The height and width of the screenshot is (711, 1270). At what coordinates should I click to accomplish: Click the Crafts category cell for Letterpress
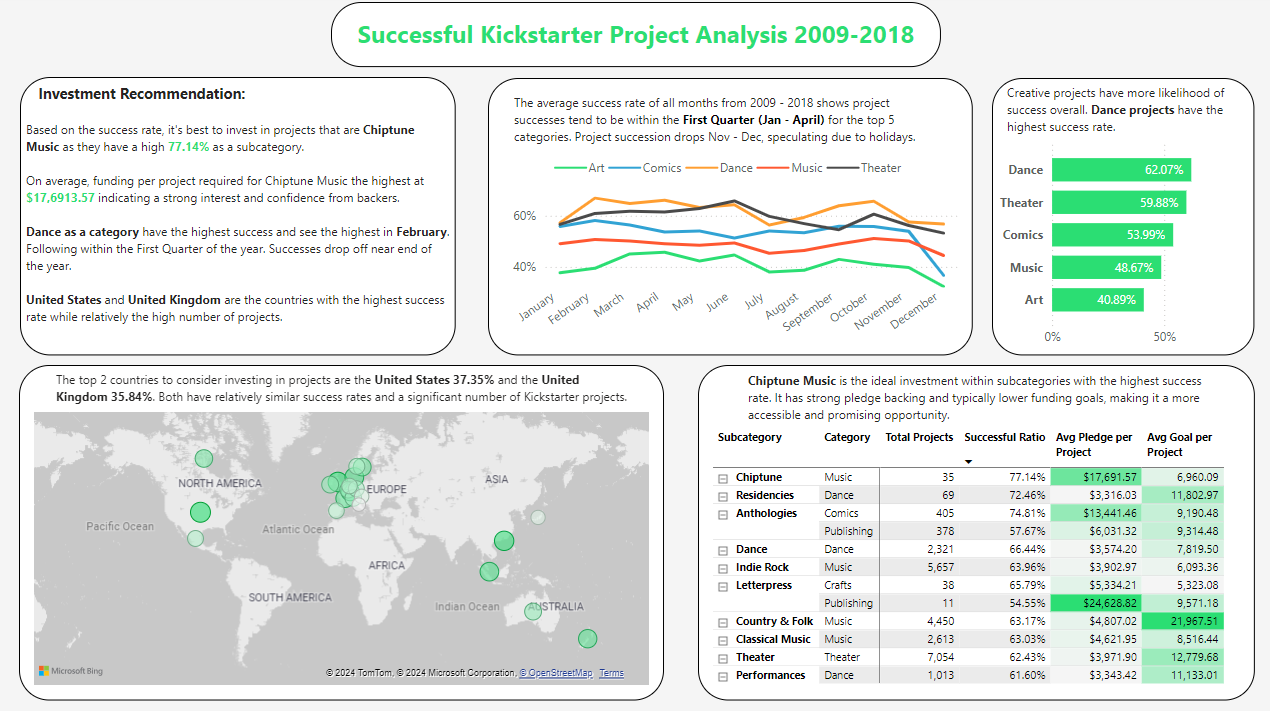[849, 585]
